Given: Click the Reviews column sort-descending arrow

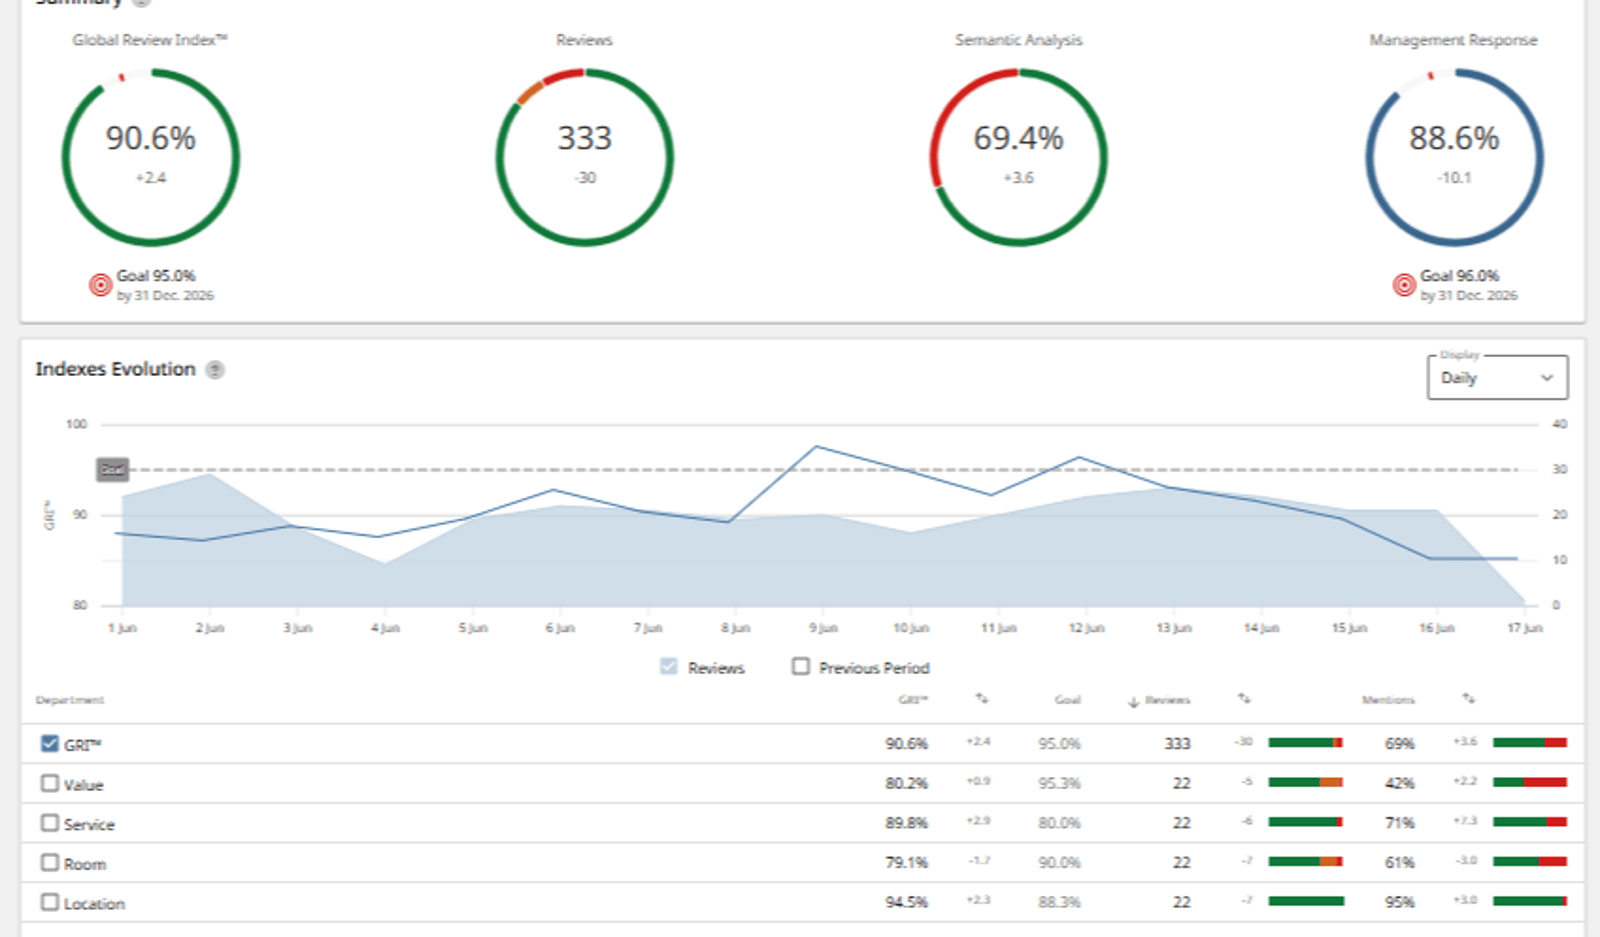Looking at the screenshot, I should 1134,701.
